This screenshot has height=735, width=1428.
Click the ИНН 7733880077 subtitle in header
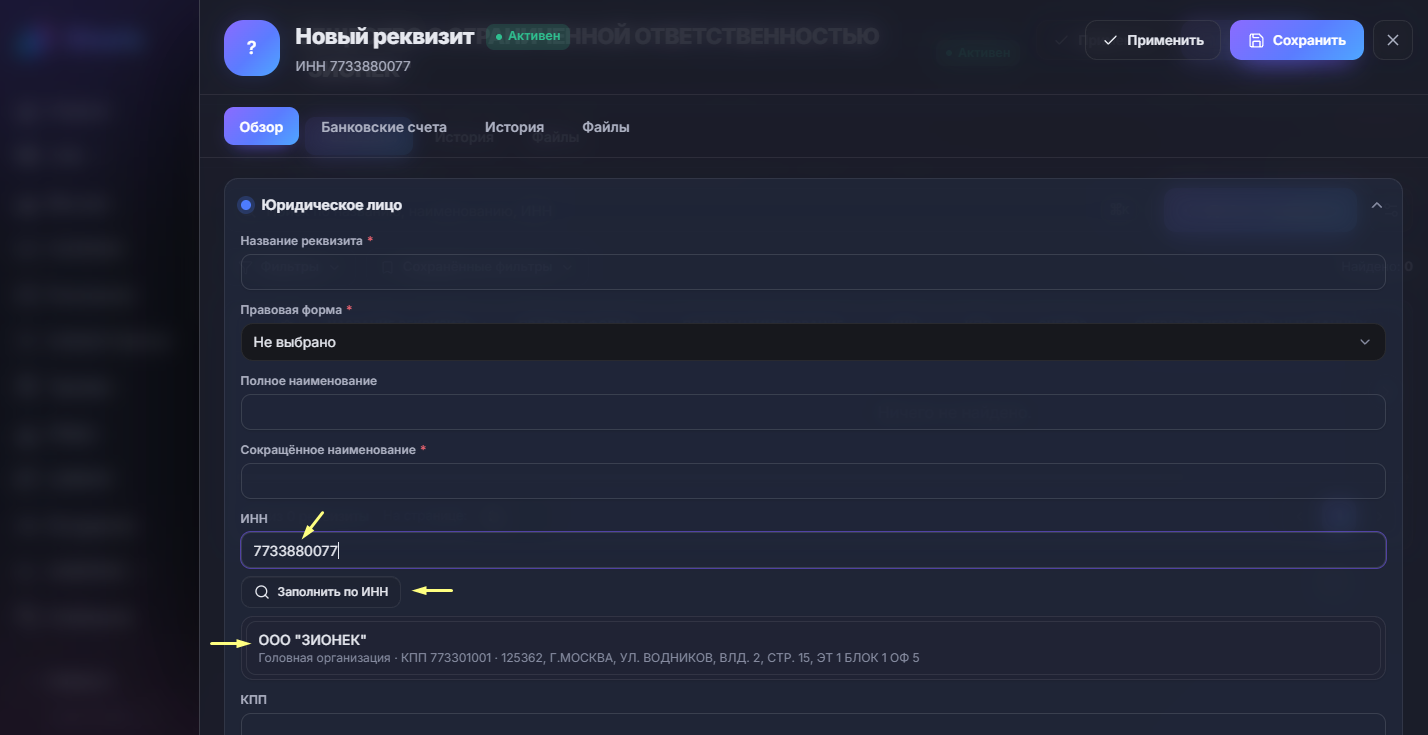tap(353, 66)
